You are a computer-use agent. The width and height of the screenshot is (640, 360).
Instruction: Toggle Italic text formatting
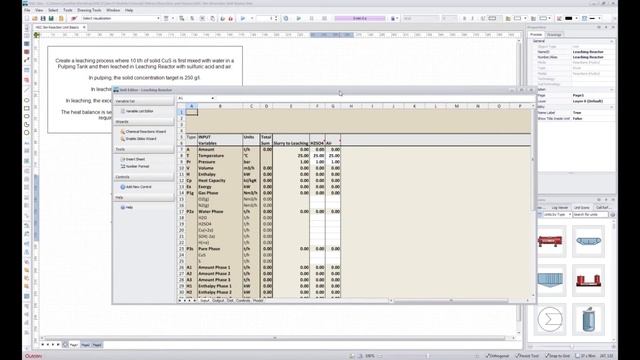473,18
